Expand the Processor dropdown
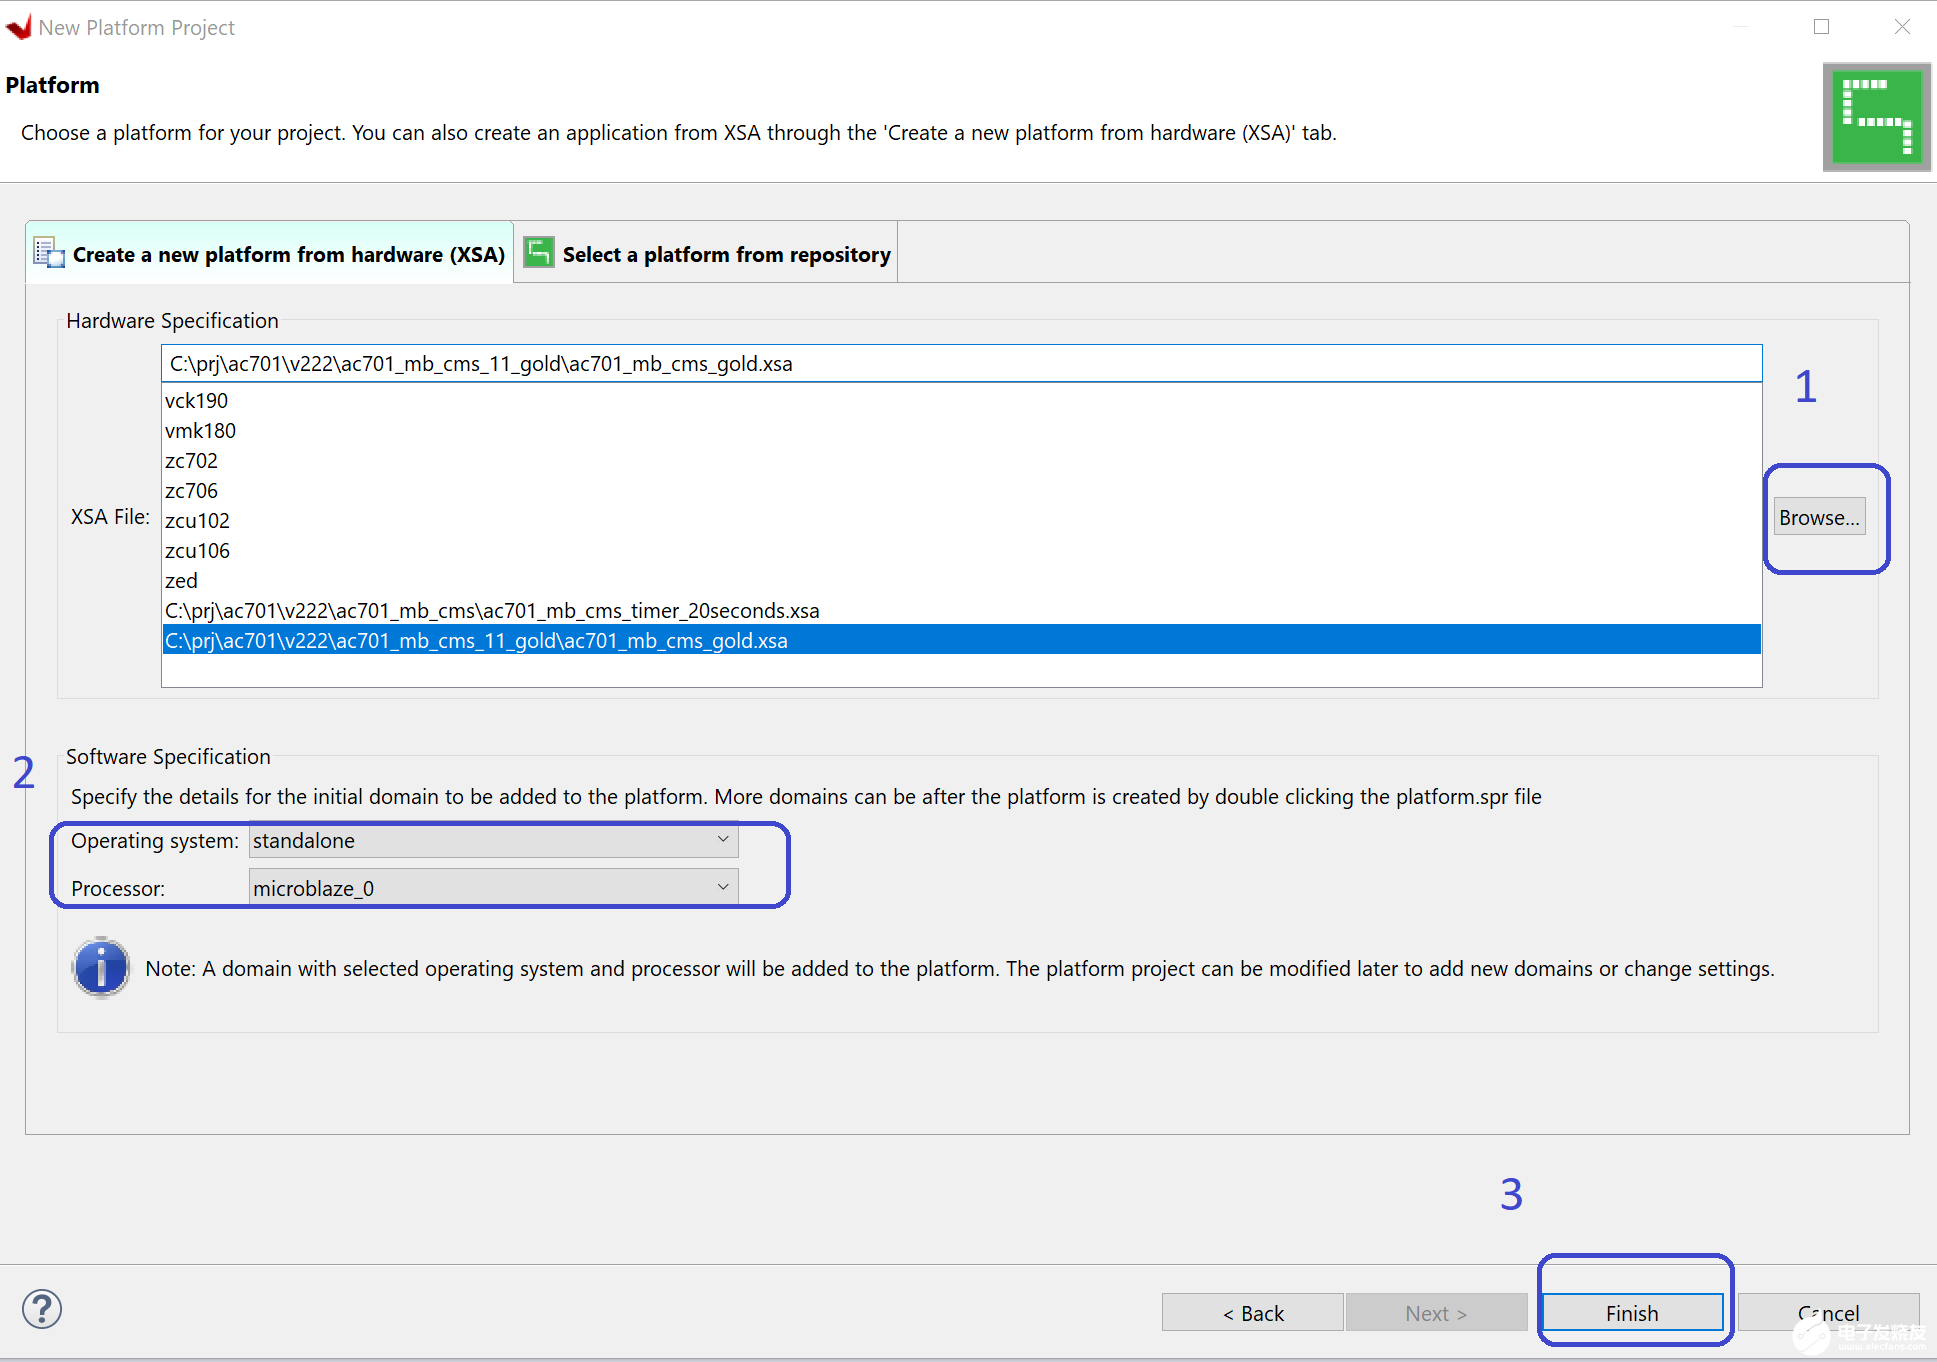 [x=721, y=886]
